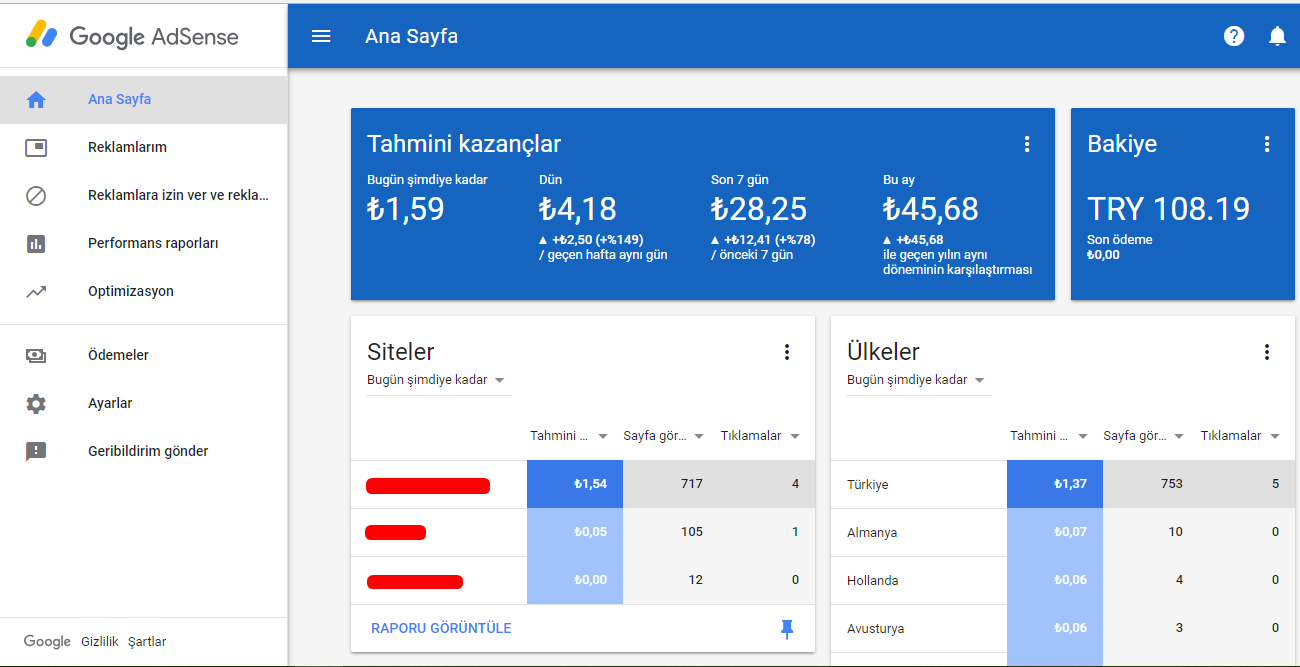The image size is (1300, 667).
Task: Open the Şartlar terms link
Action: 147,642
